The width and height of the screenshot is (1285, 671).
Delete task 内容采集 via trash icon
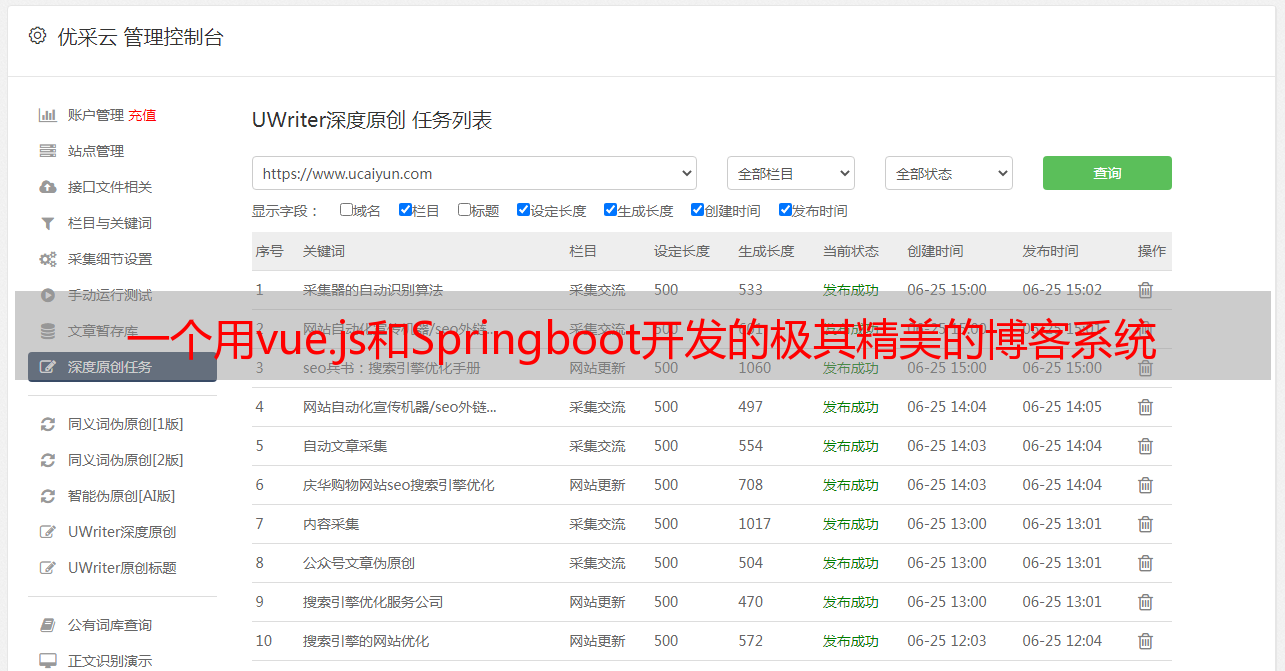tap(1146, 524)
